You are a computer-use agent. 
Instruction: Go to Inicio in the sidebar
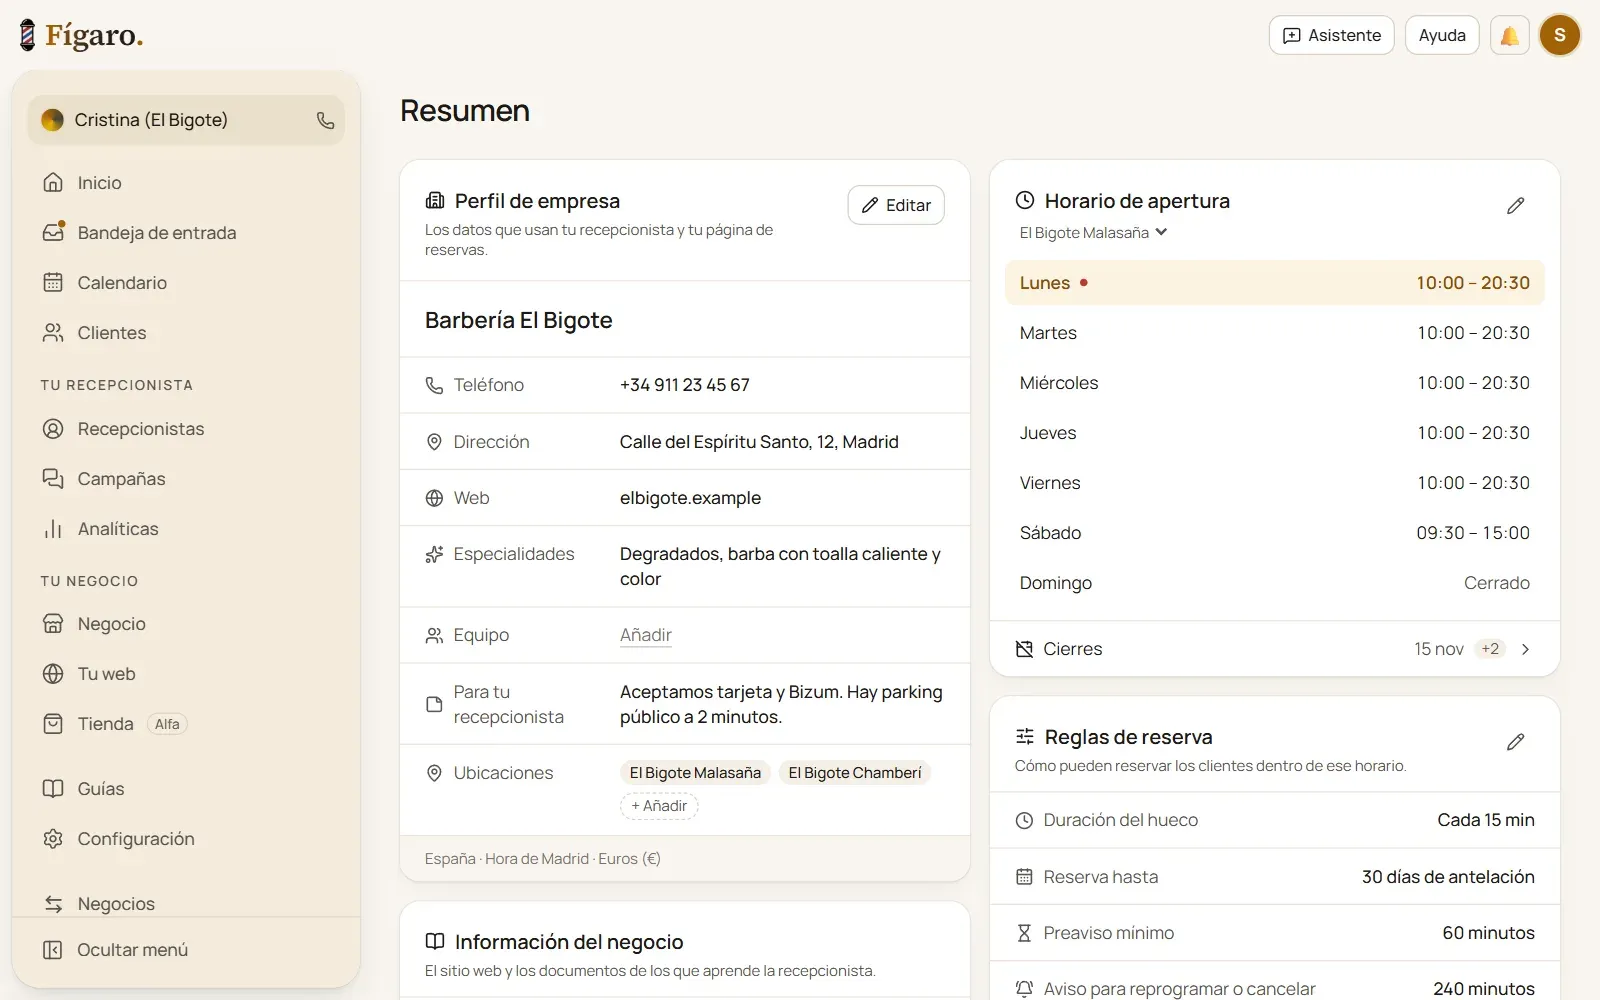pyautogui.click(x=186, y=183)
